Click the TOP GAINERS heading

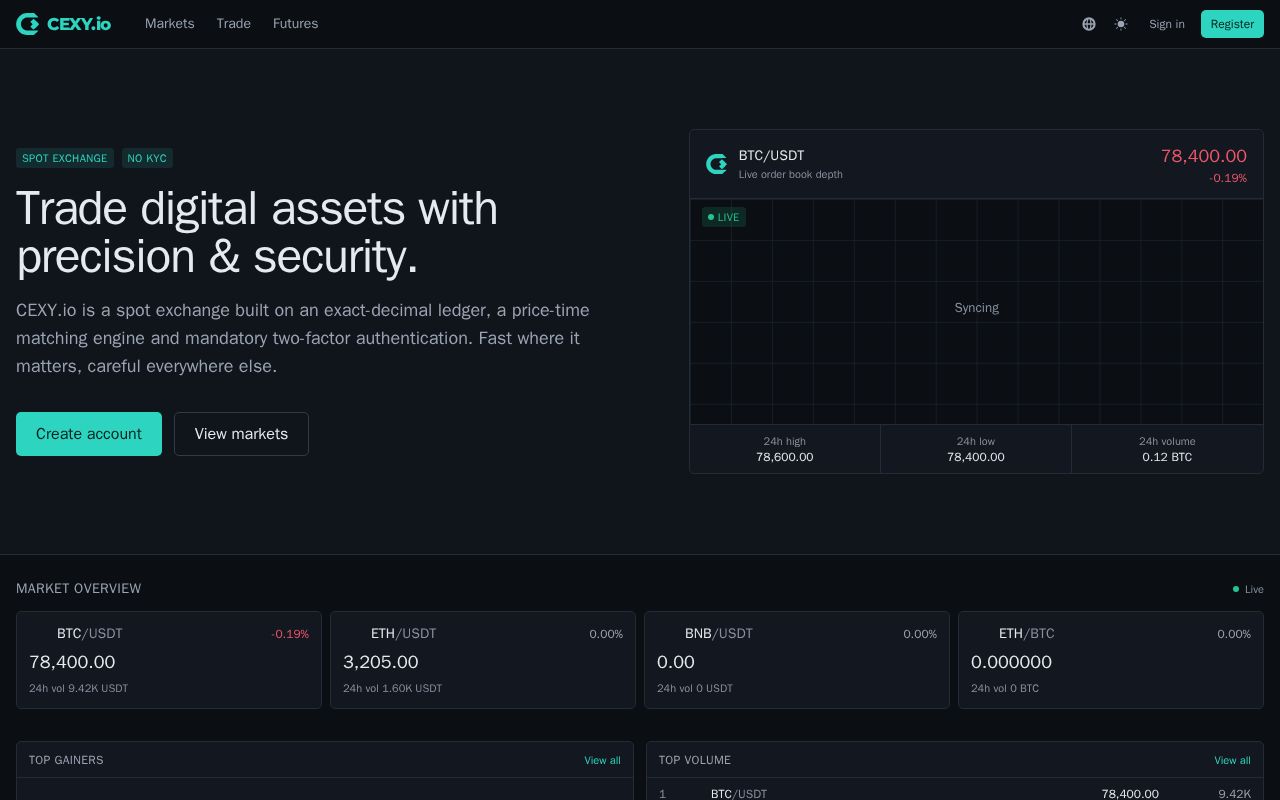tap(66, 761)
